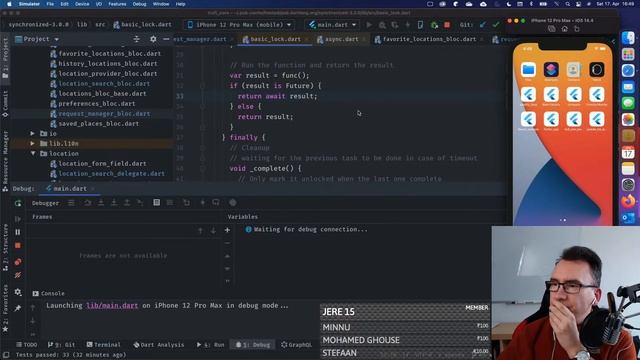Click the Git commit checkmark icon

point(496,25)
